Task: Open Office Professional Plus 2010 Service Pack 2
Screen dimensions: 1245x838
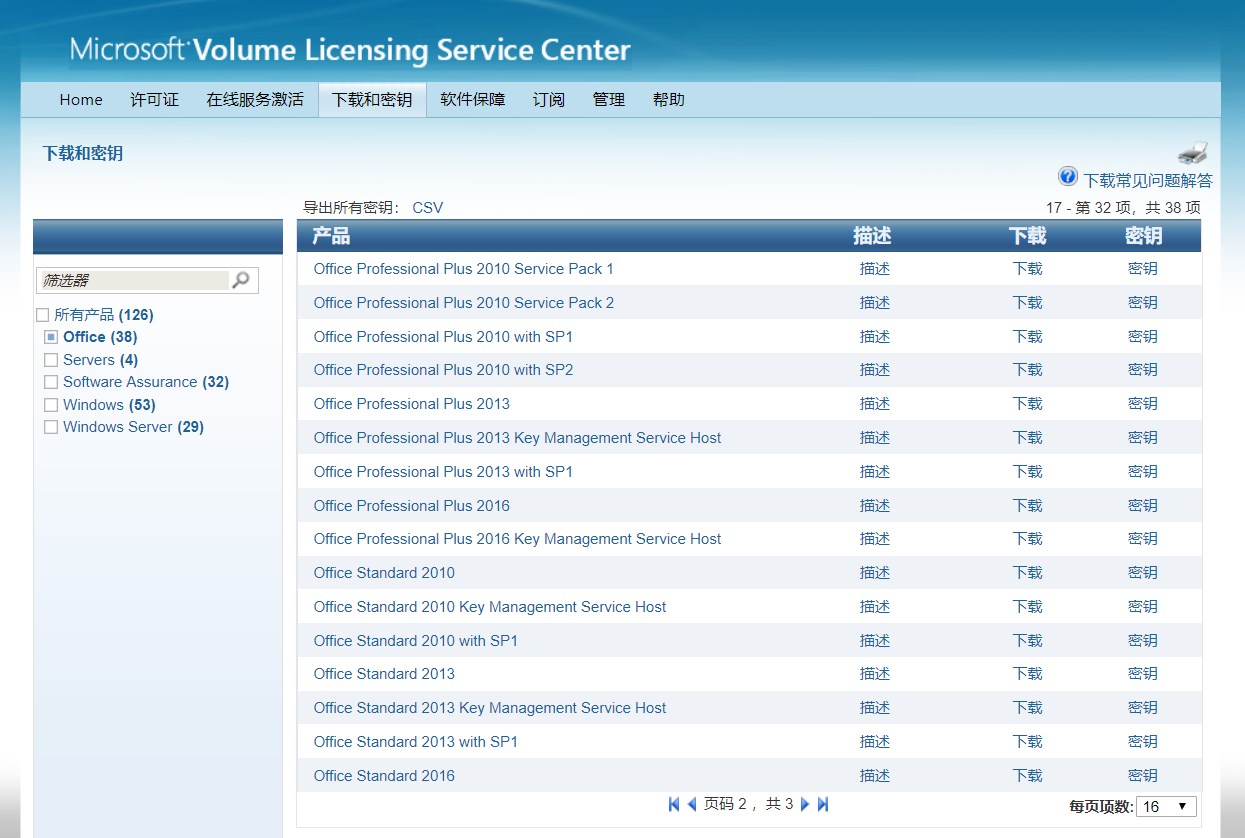Action: click(464, 303)
